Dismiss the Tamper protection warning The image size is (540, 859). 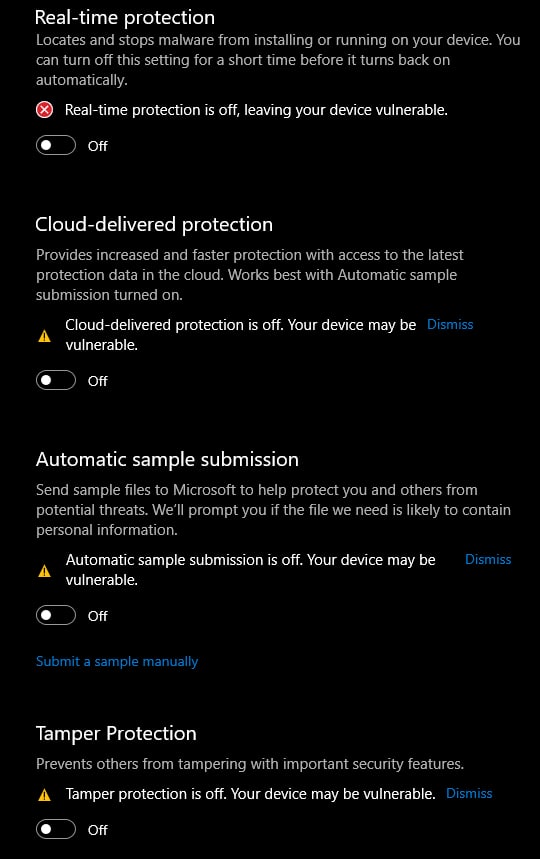tap(469, 793)
